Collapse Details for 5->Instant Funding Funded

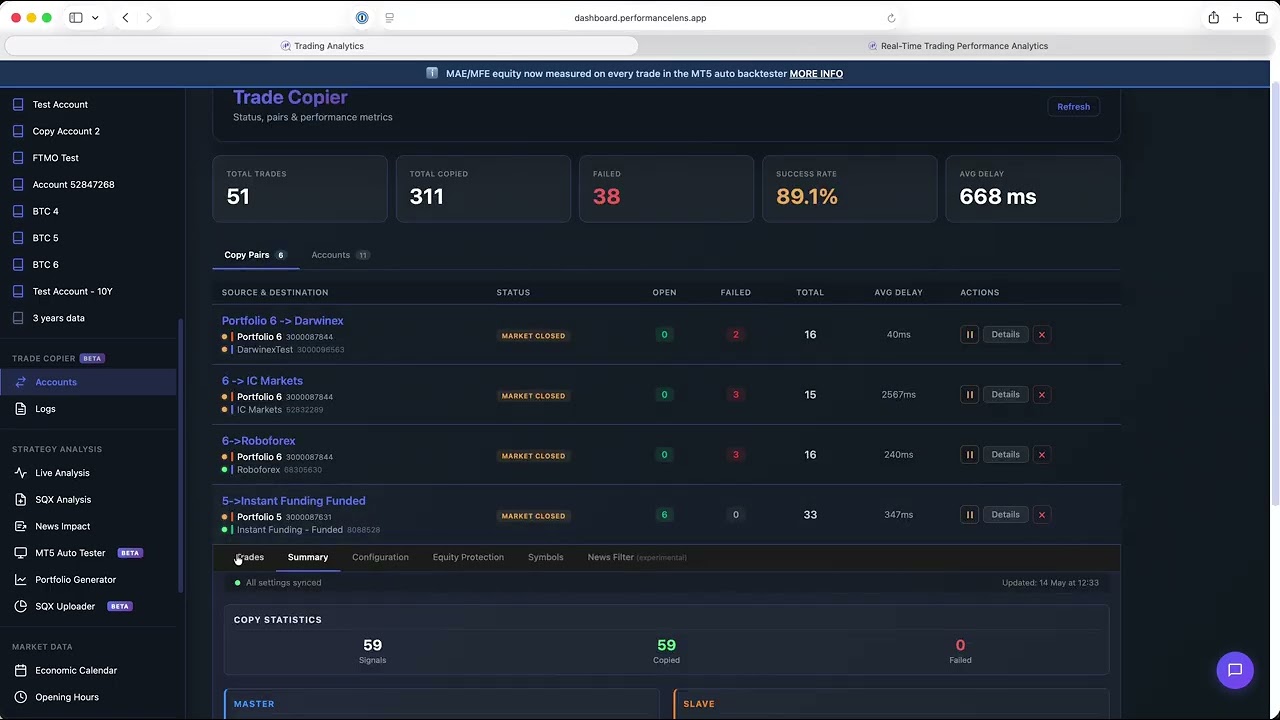[x=1005, y=515]
